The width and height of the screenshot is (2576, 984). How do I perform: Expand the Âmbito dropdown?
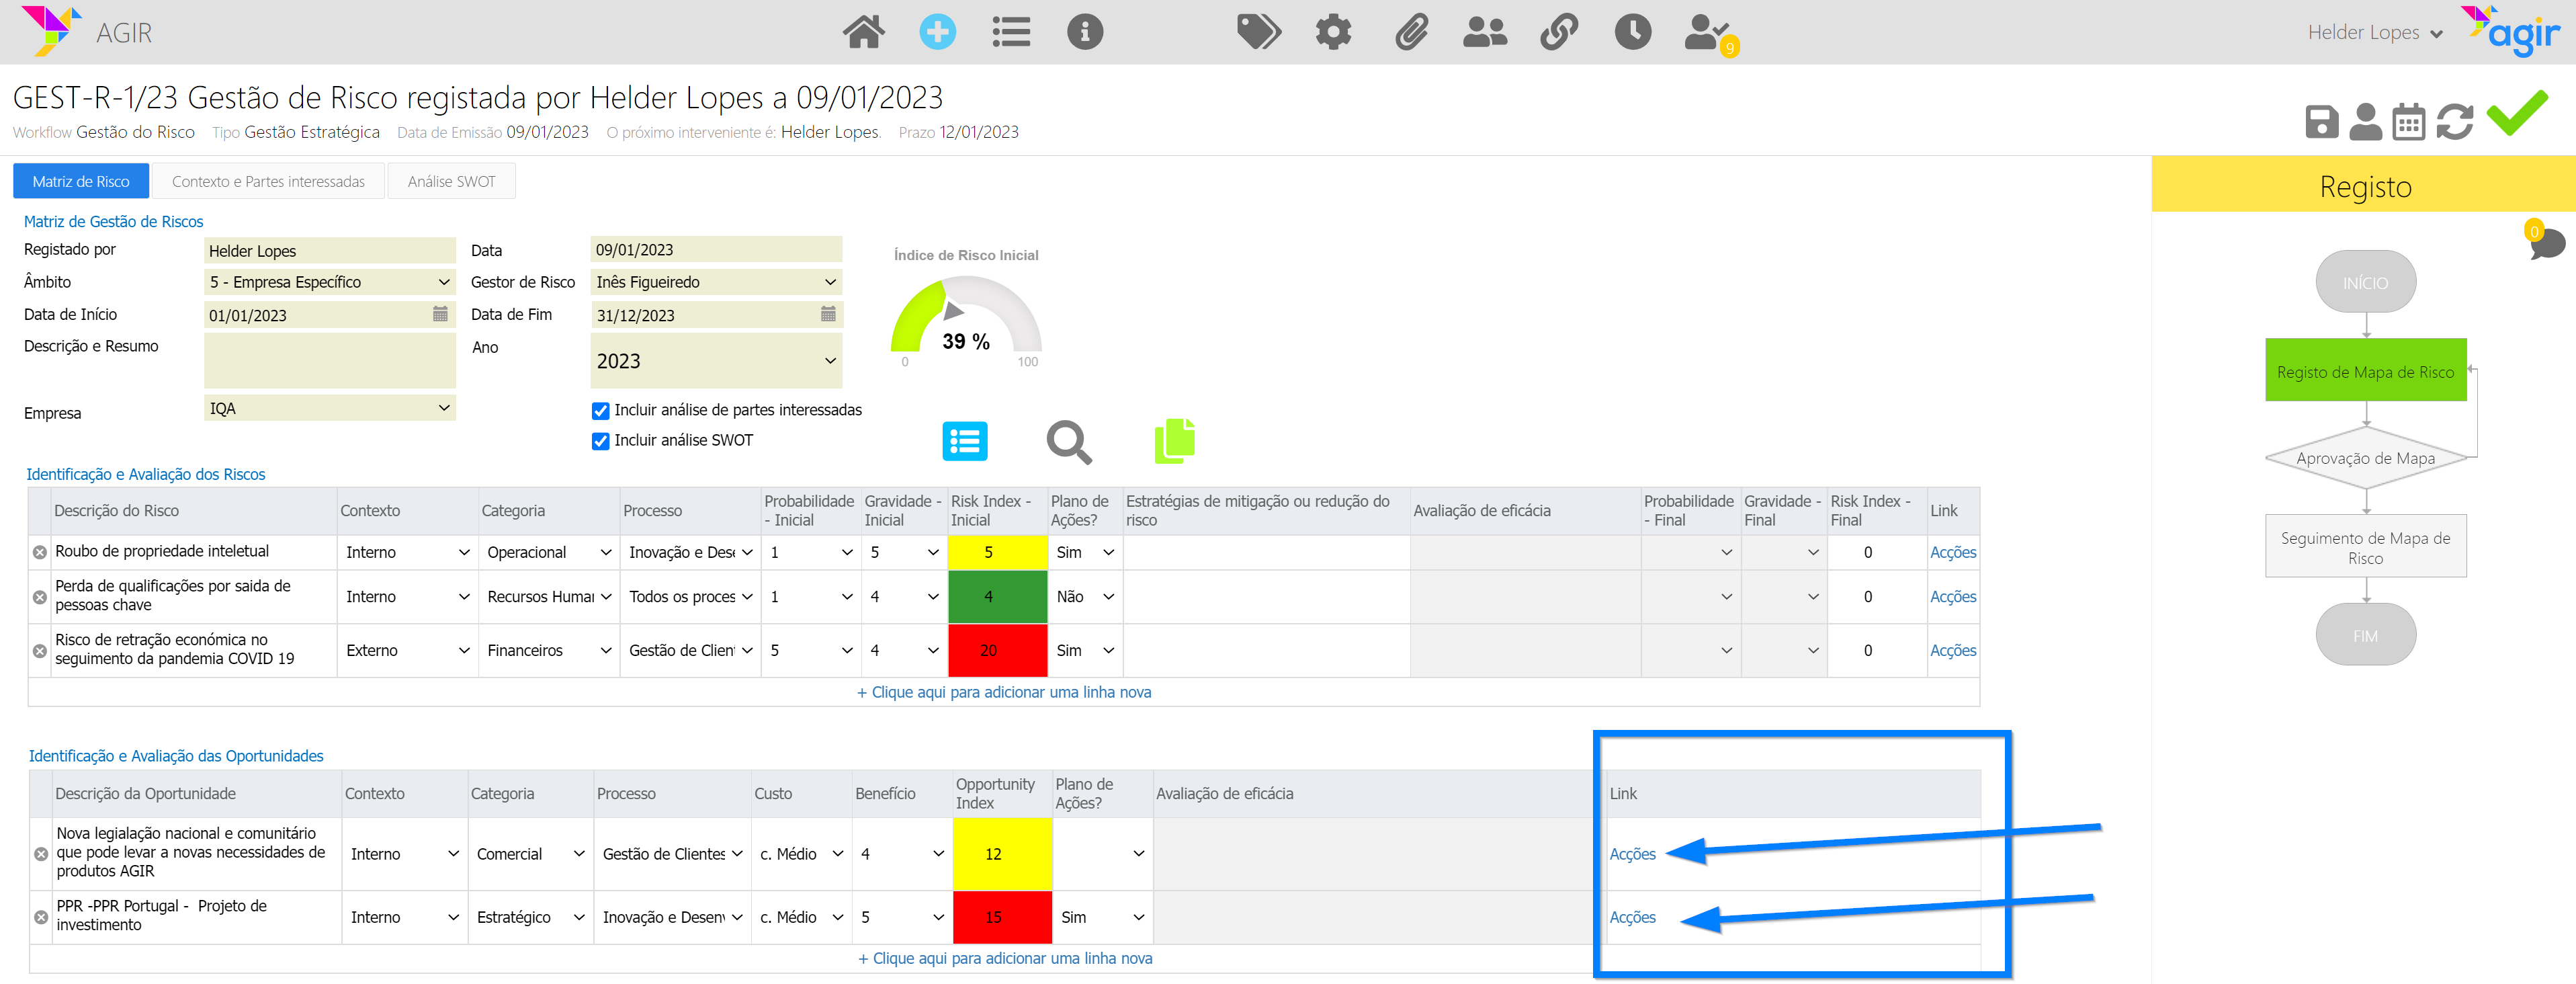[329, 282]
